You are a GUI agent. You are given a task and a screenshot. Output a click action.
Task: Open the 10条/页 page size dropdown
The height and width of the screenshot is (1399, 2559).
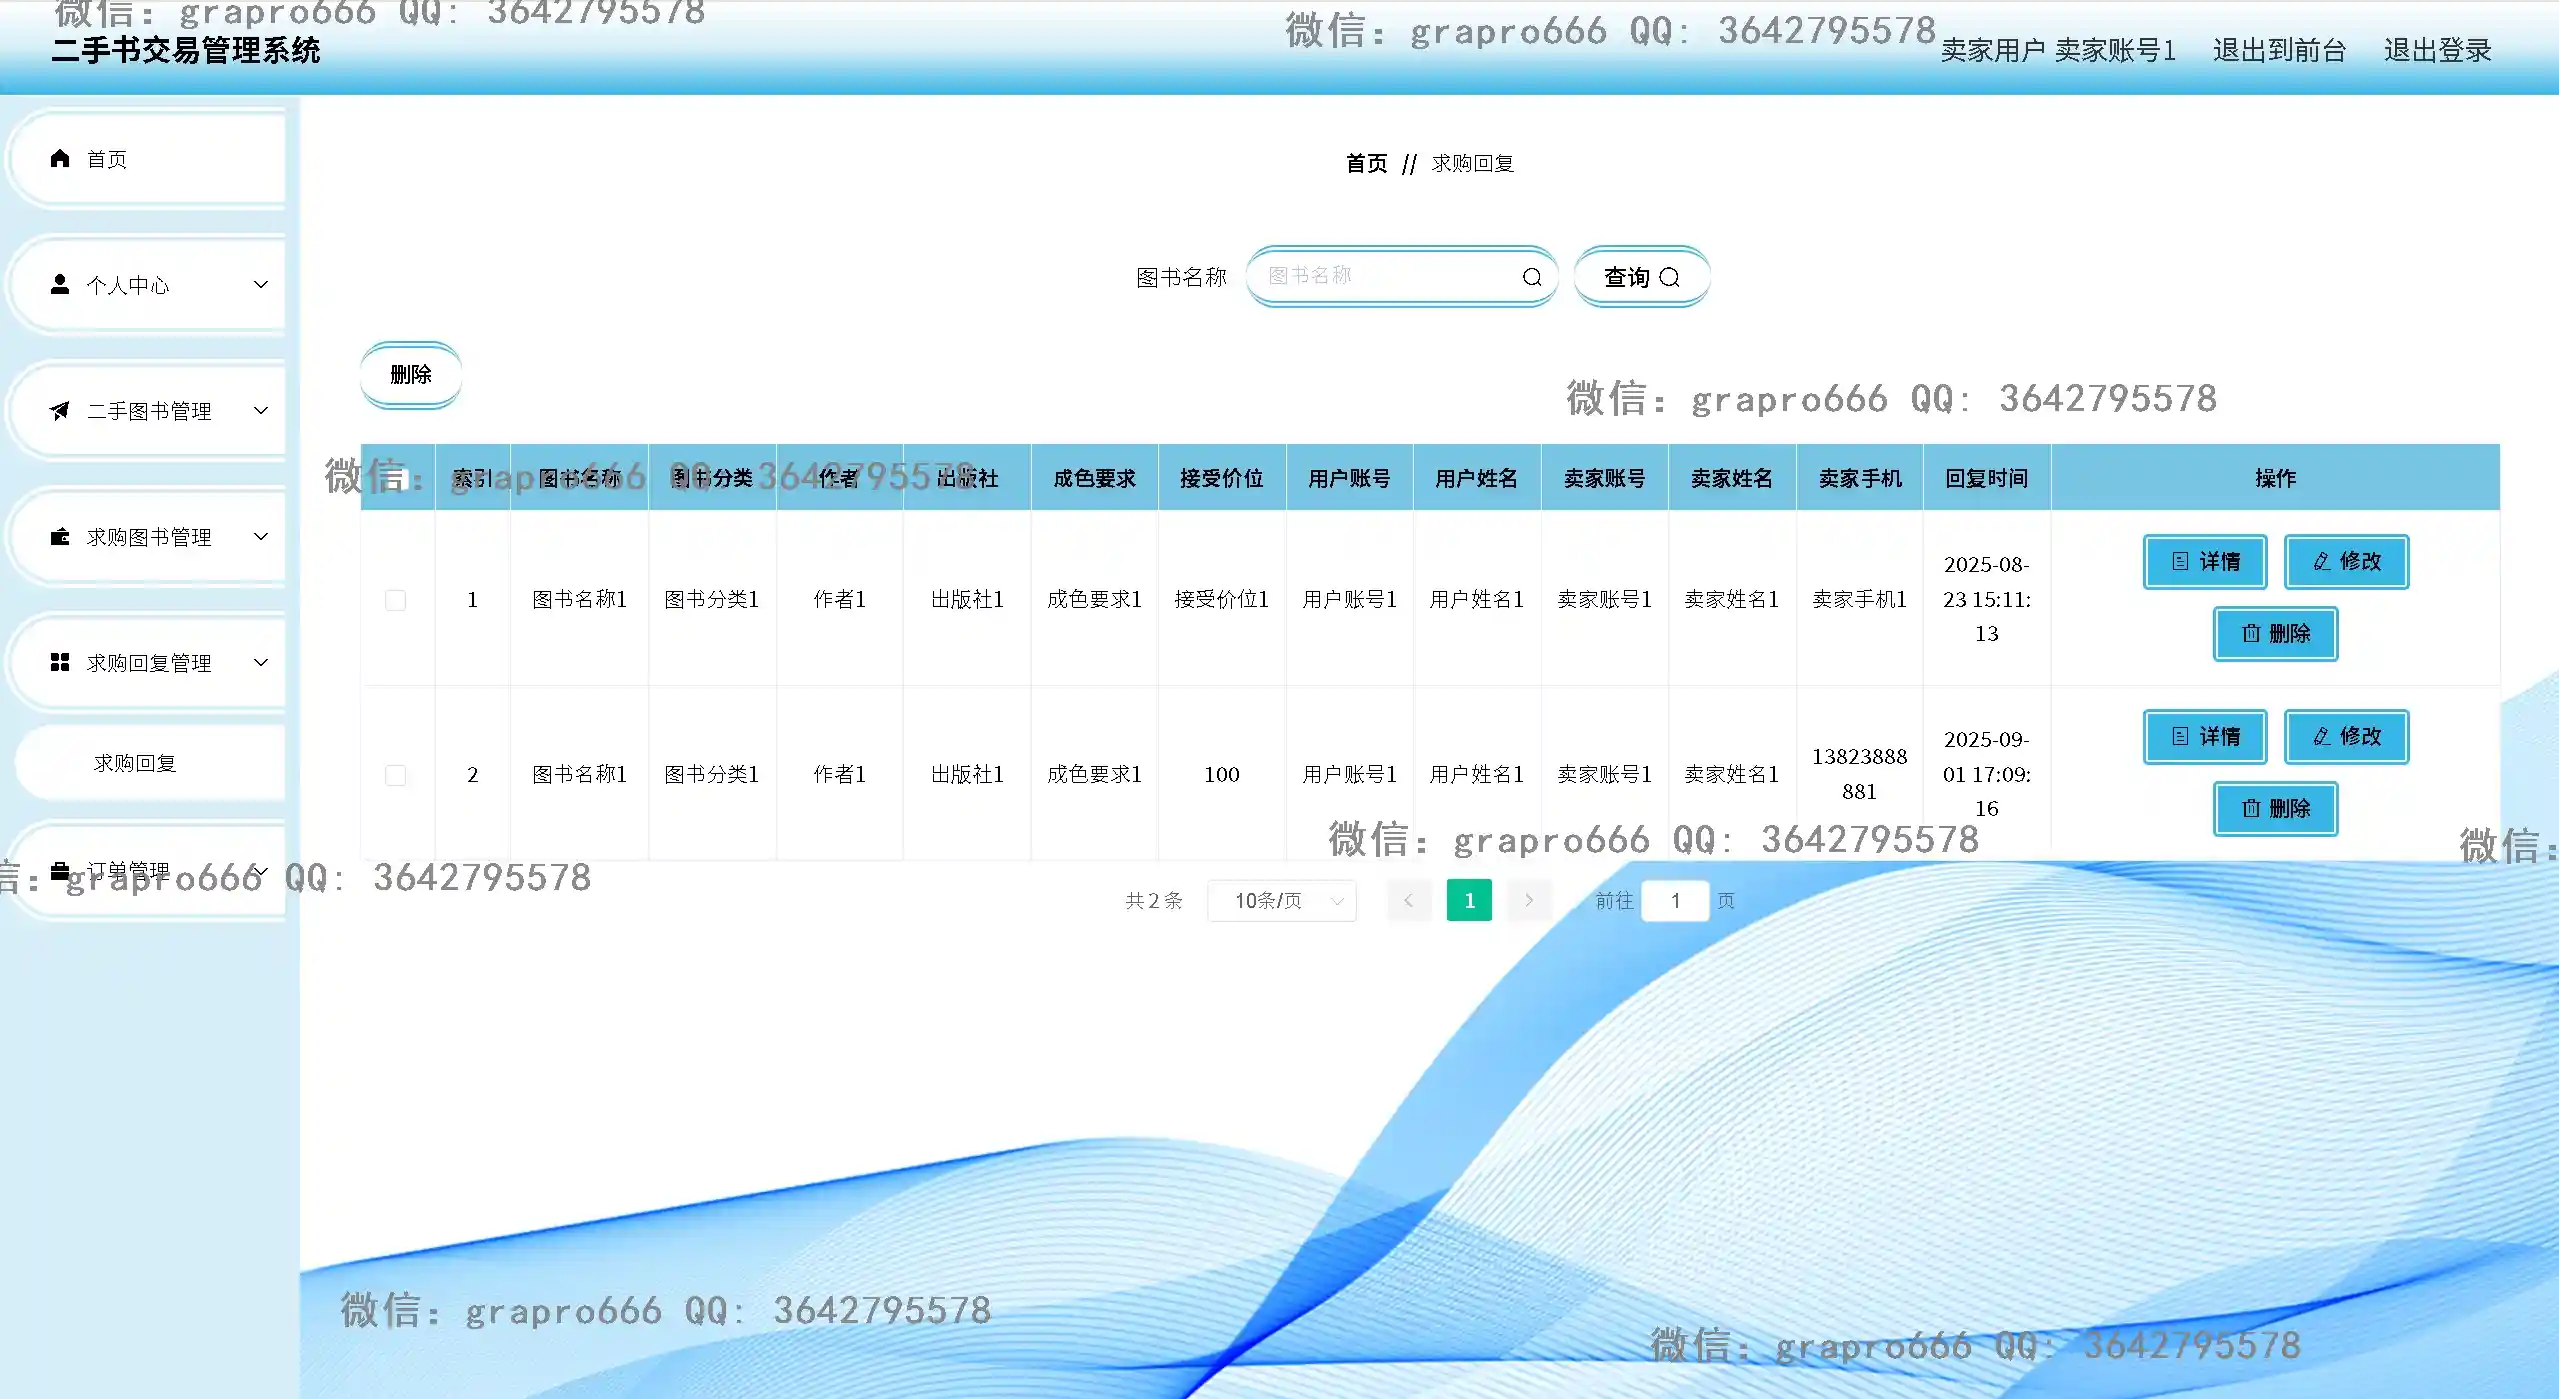pos(1281,901)
